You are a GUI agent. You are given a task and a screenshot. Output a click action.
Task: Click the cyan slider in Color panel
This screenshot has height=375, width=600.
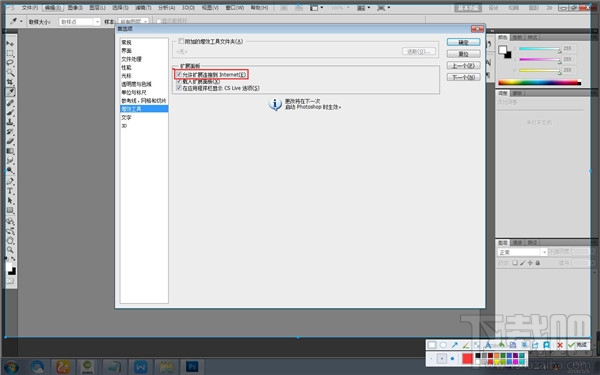(x=539, y=49)
